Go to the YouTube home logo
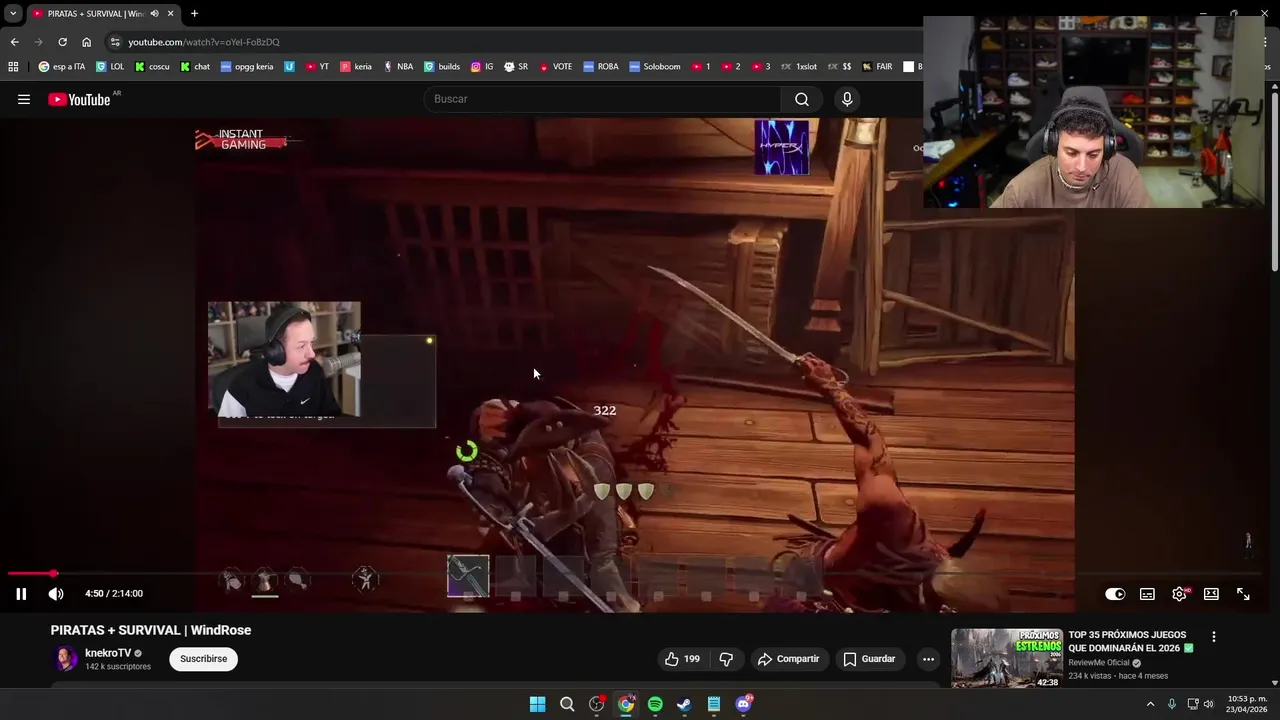Viewport: 1280px width, 720px height. [x=79, y=99]
